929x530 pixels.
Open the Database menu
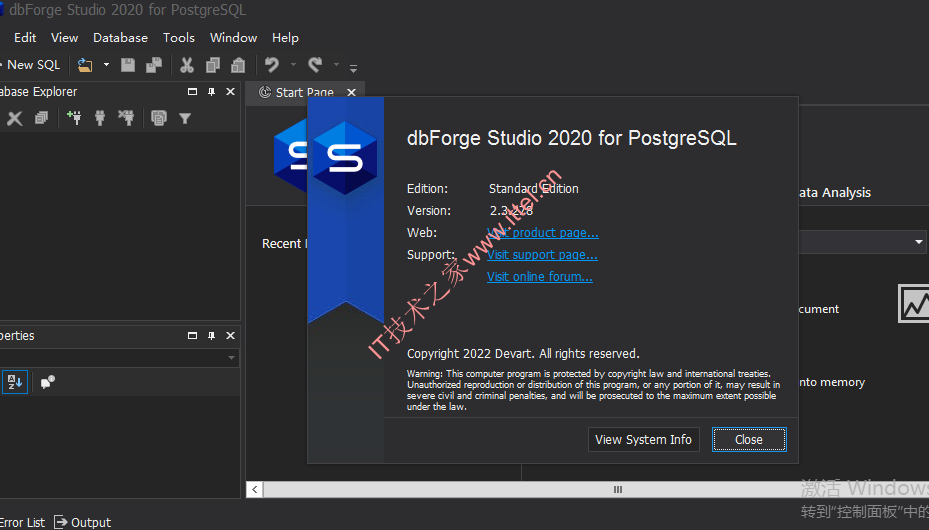point(120,38)
